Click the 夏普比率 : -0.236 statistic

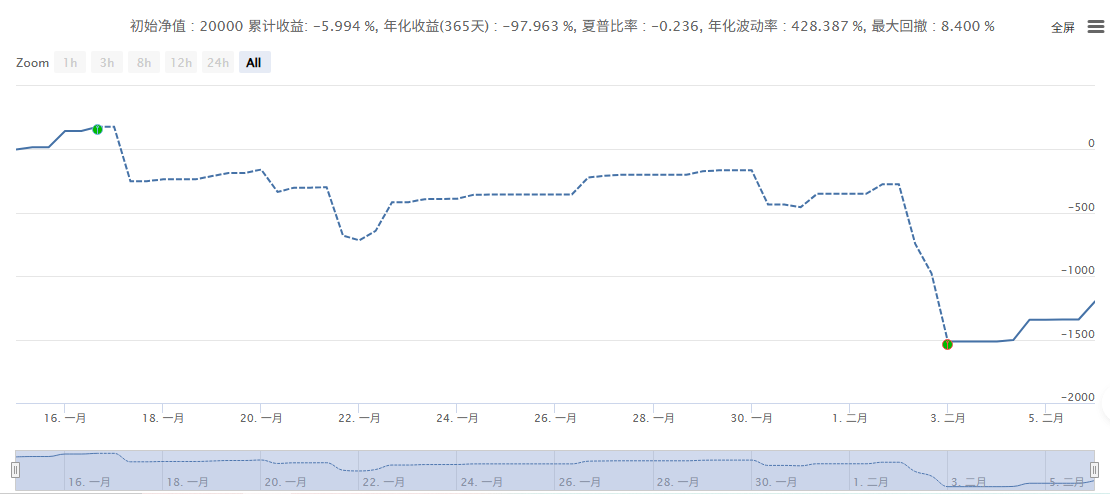click(x=641, y=27)
